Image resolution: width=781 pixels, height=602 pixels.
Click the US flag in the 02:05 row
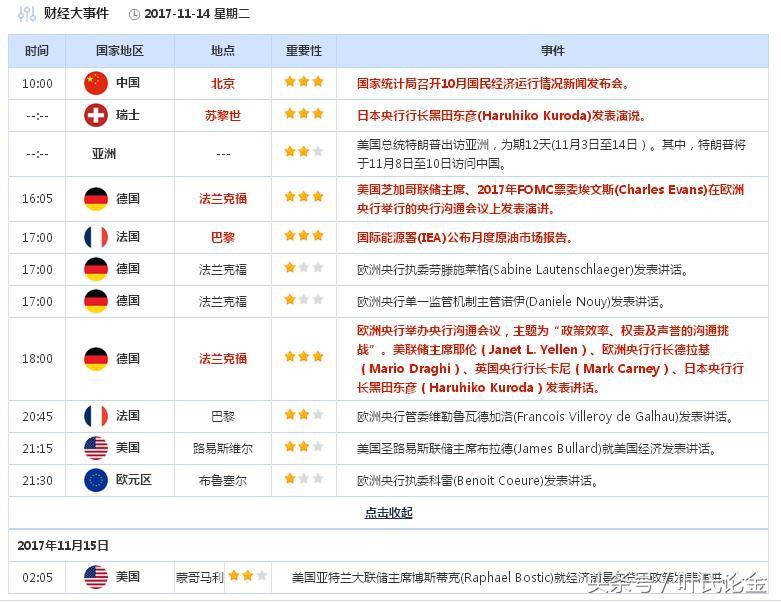point(96,577)
